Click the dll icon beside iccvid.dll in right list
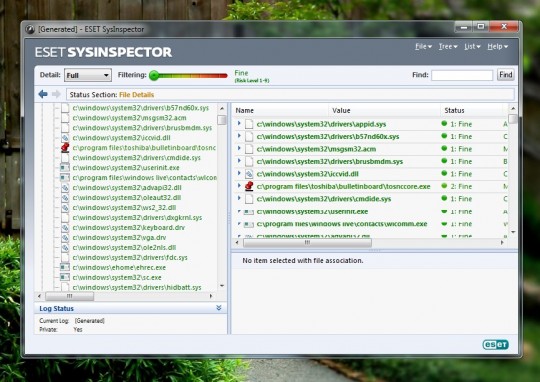The image size is (540, 382). tap(249, 174)
